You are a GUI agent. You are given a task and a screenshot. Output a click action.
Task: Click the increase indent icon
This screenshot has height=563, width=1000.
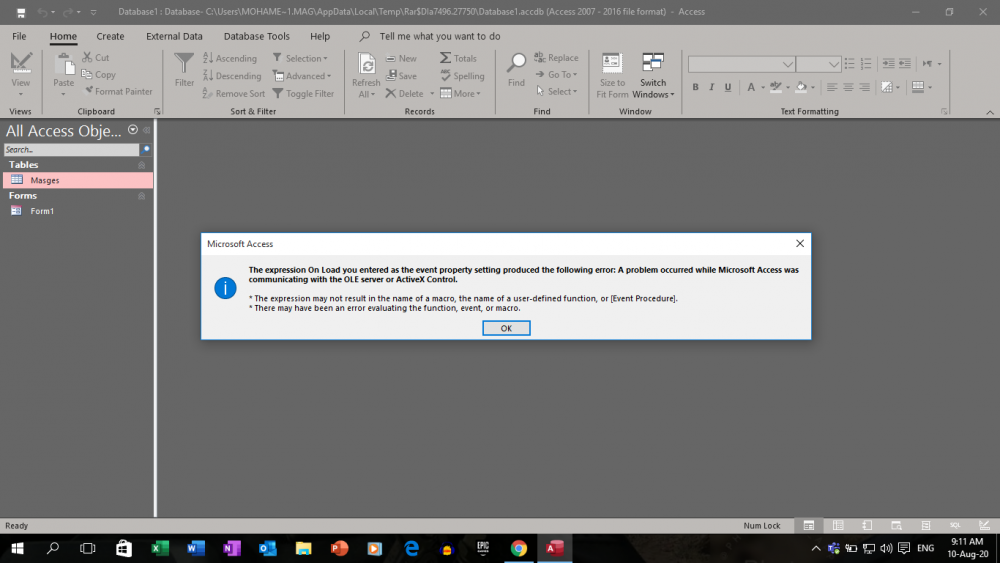[888, 63]
